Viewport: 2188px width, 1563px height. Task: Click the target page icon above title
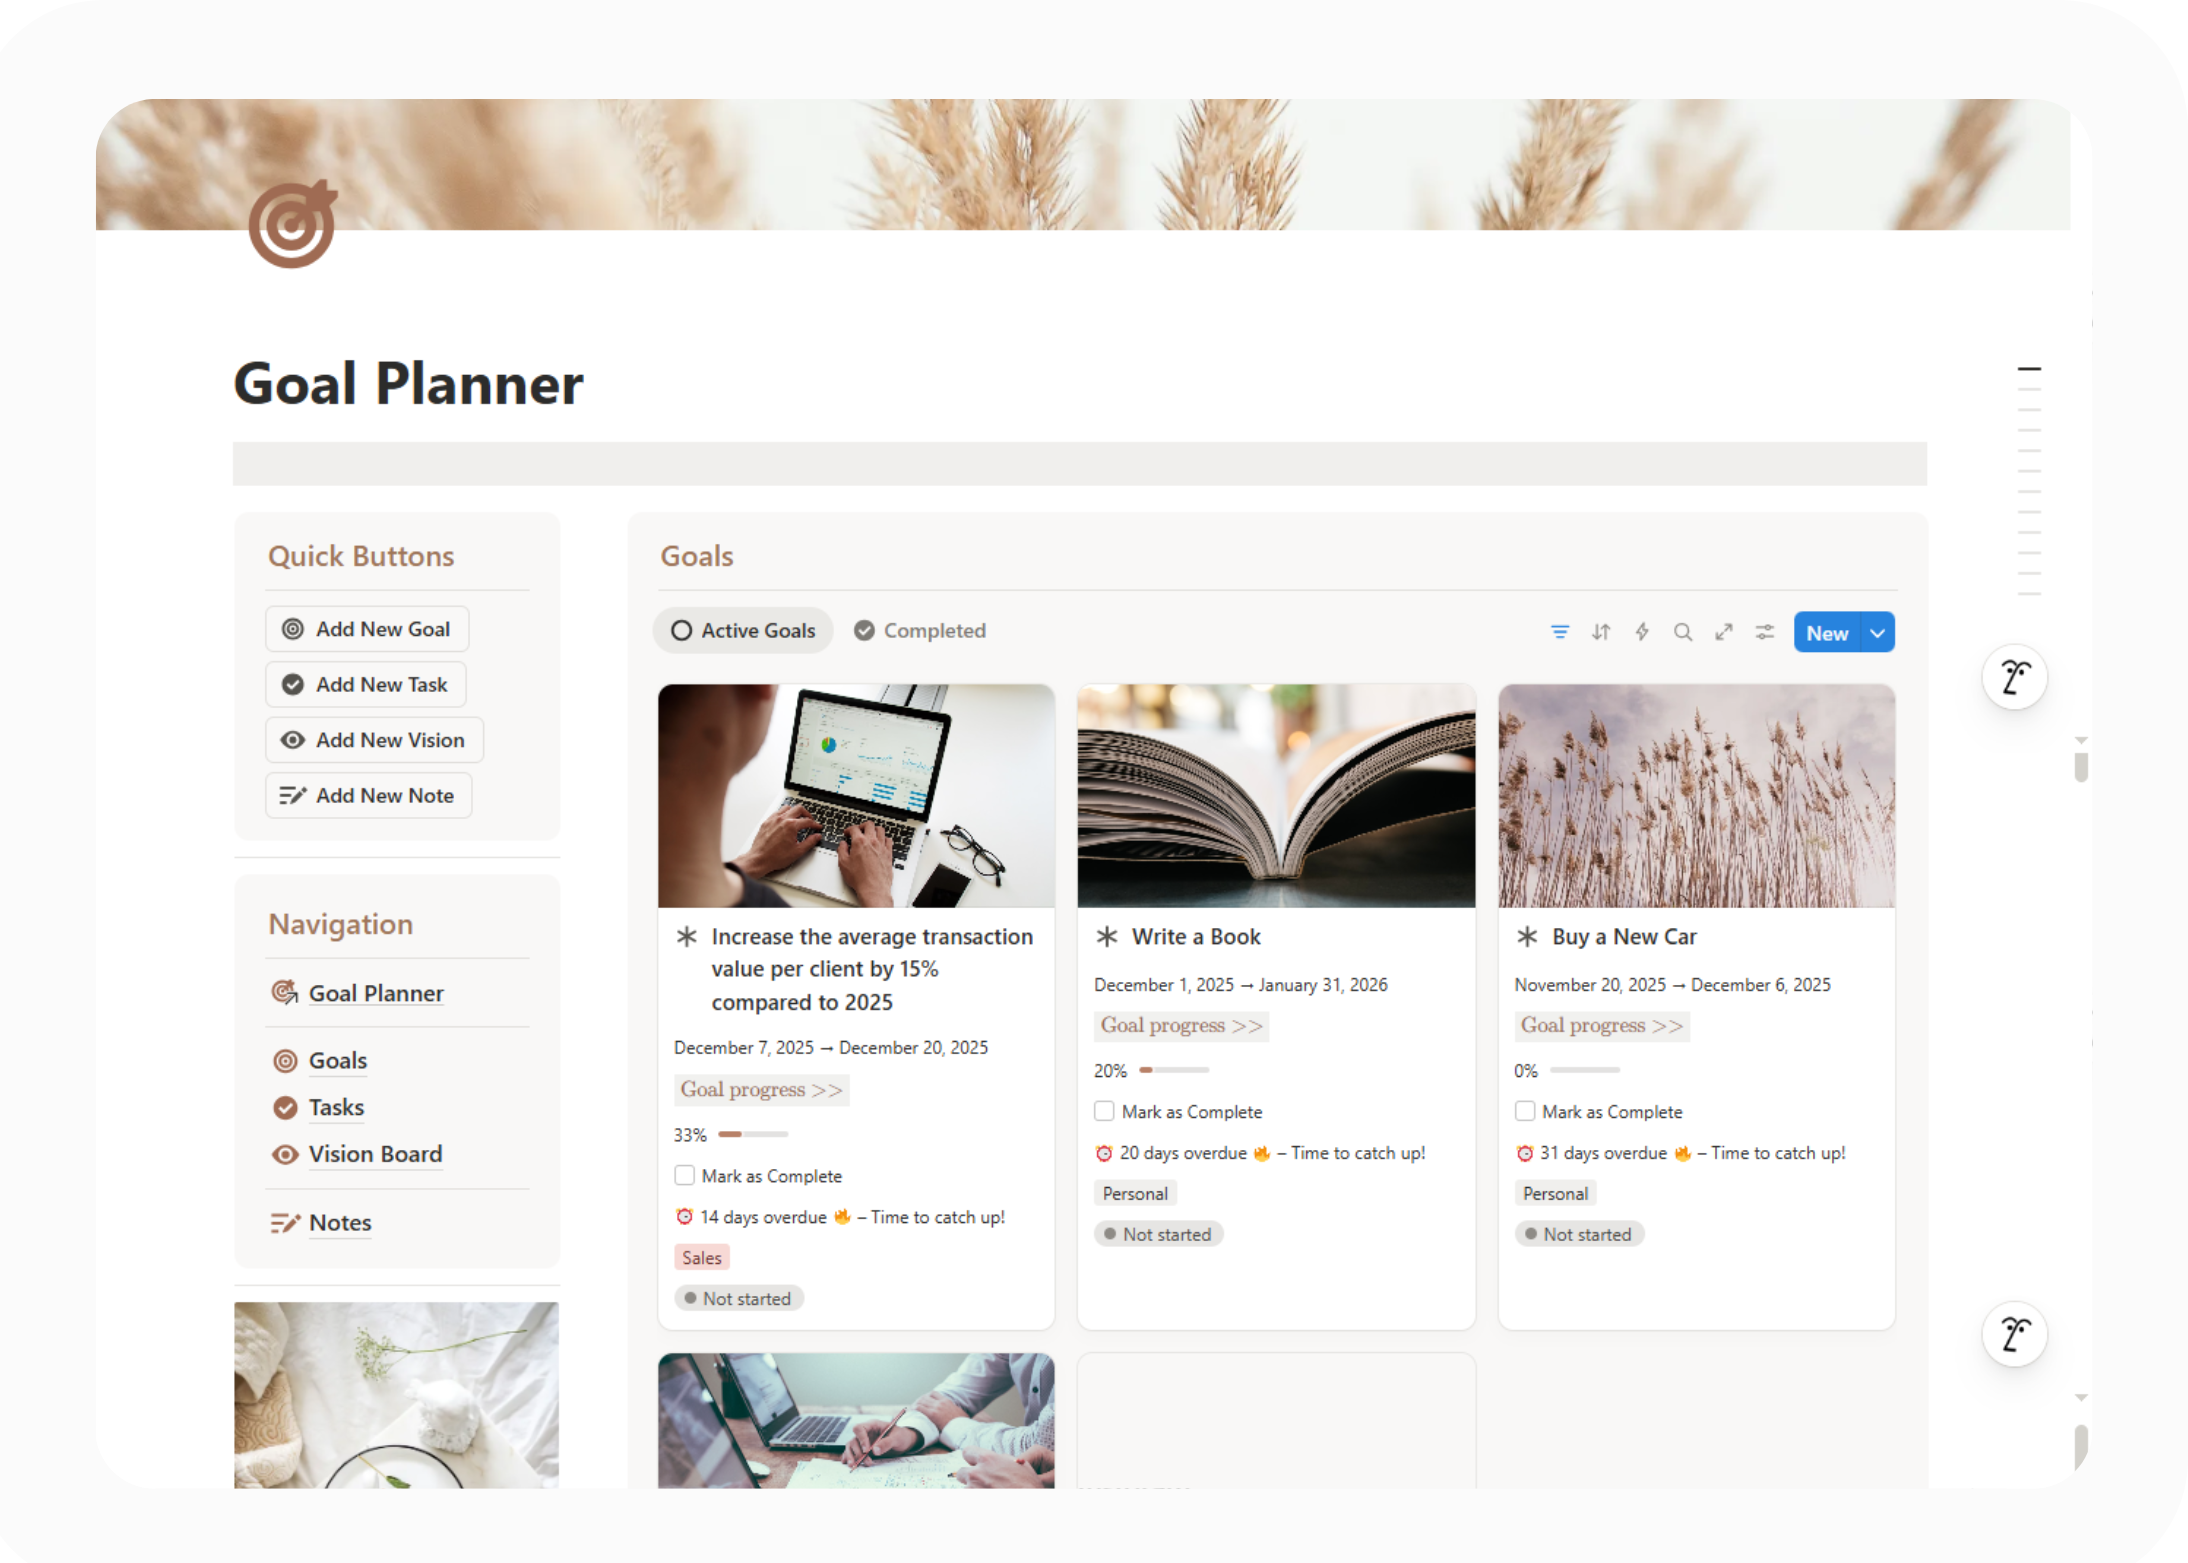pyautogui.click(x=292, y=224)
